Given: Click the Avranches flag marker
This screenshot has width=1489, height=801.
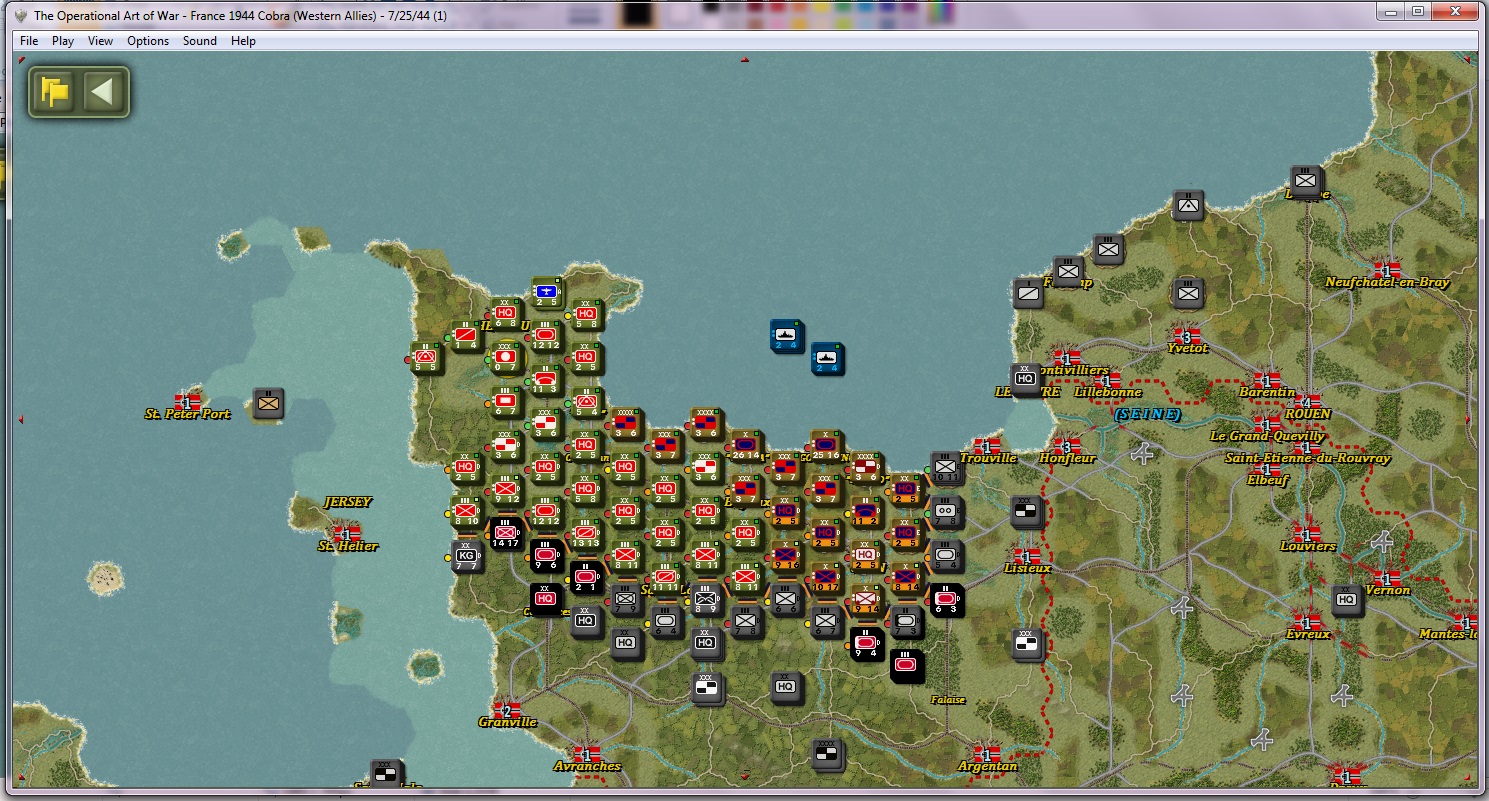Looking at the screenshot, I should coord(587,754).
